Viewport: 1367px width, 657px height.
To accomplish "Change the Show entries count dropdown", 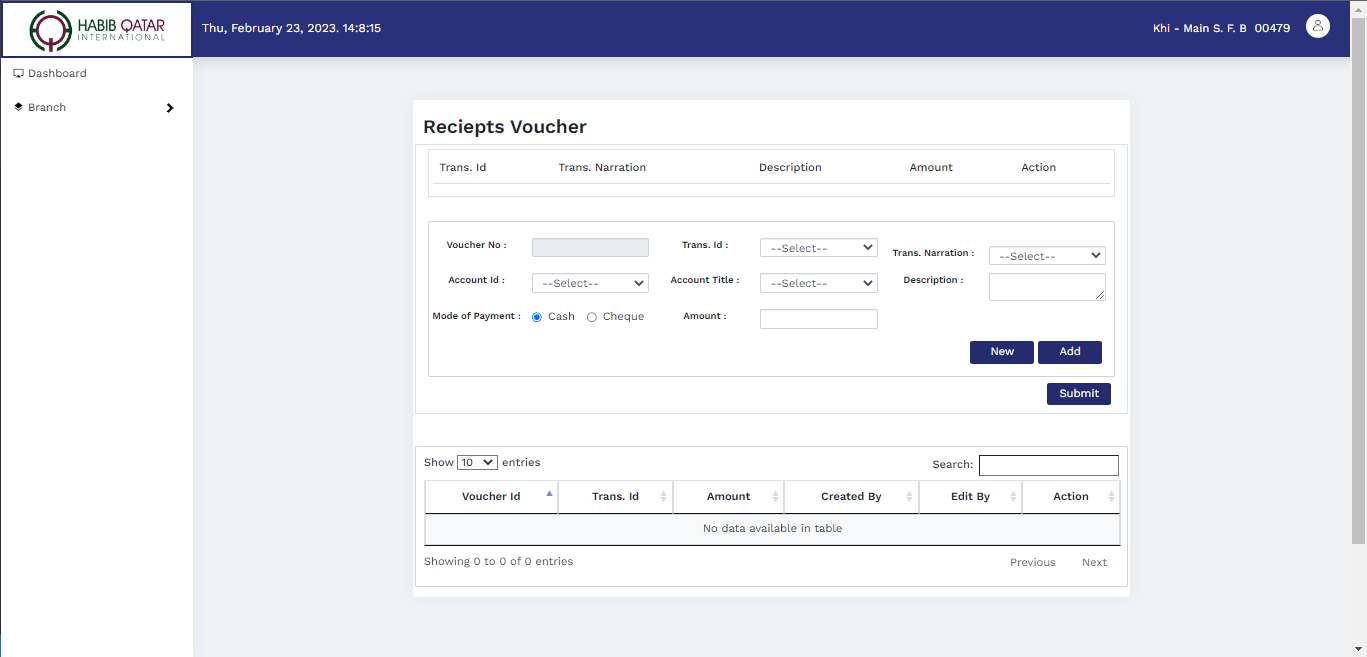I will coord(477,462).
